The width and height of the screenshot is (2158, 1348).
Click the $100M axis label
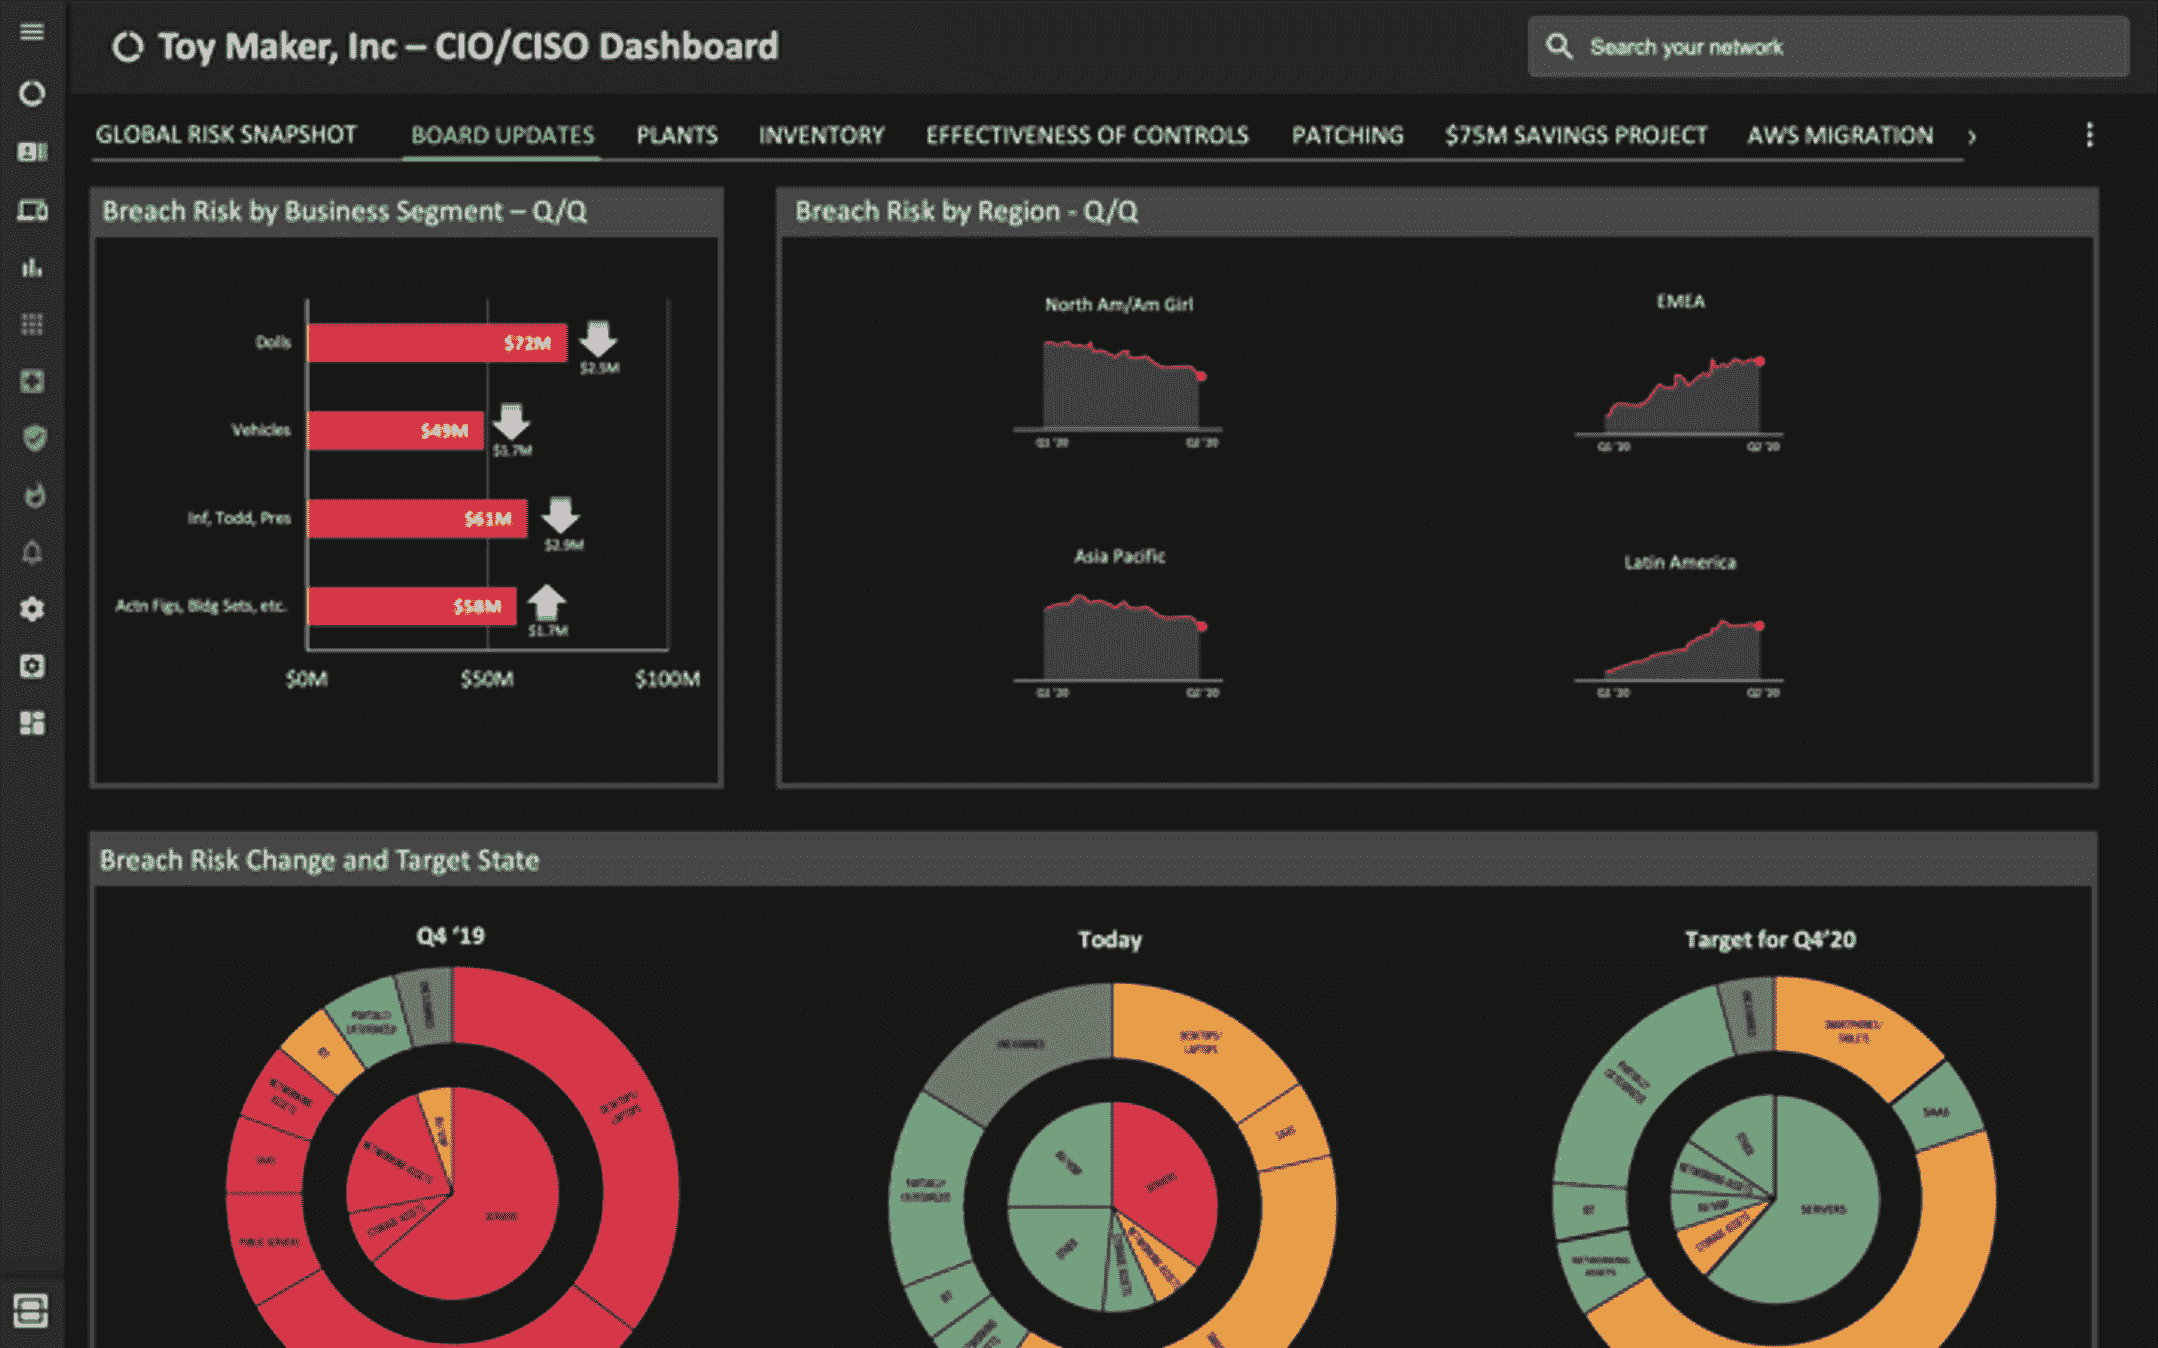[667, 679]
